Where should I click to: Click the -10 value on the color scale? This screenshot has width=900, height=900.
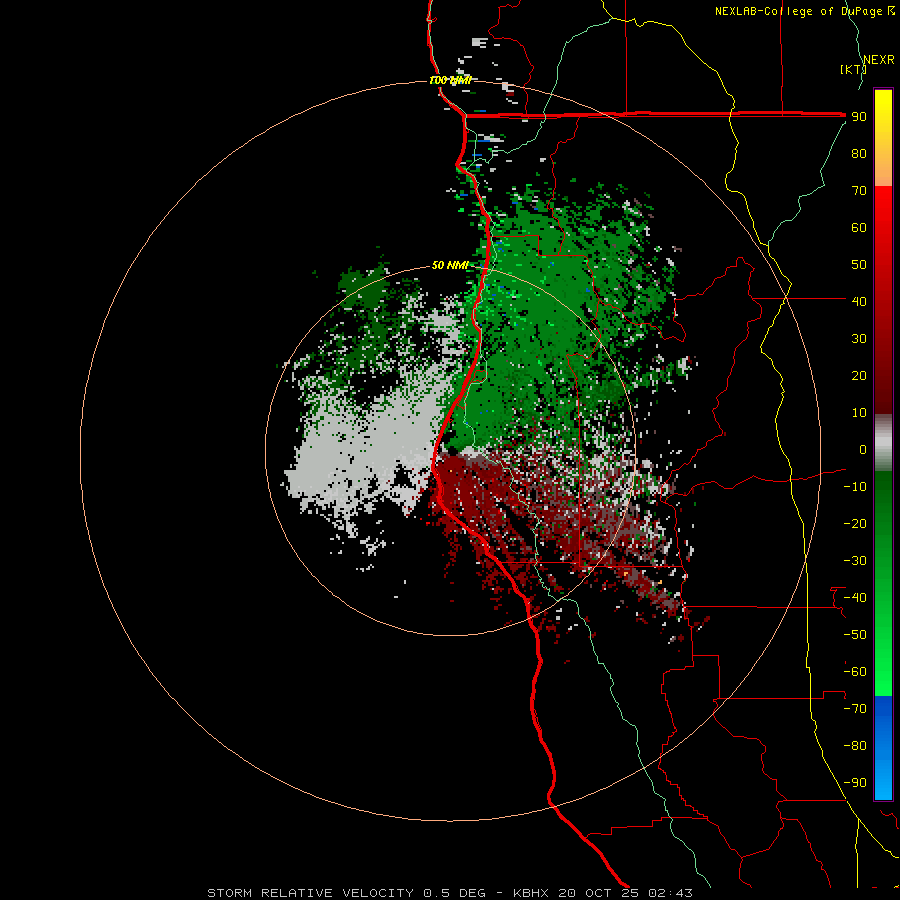point(855,487)
